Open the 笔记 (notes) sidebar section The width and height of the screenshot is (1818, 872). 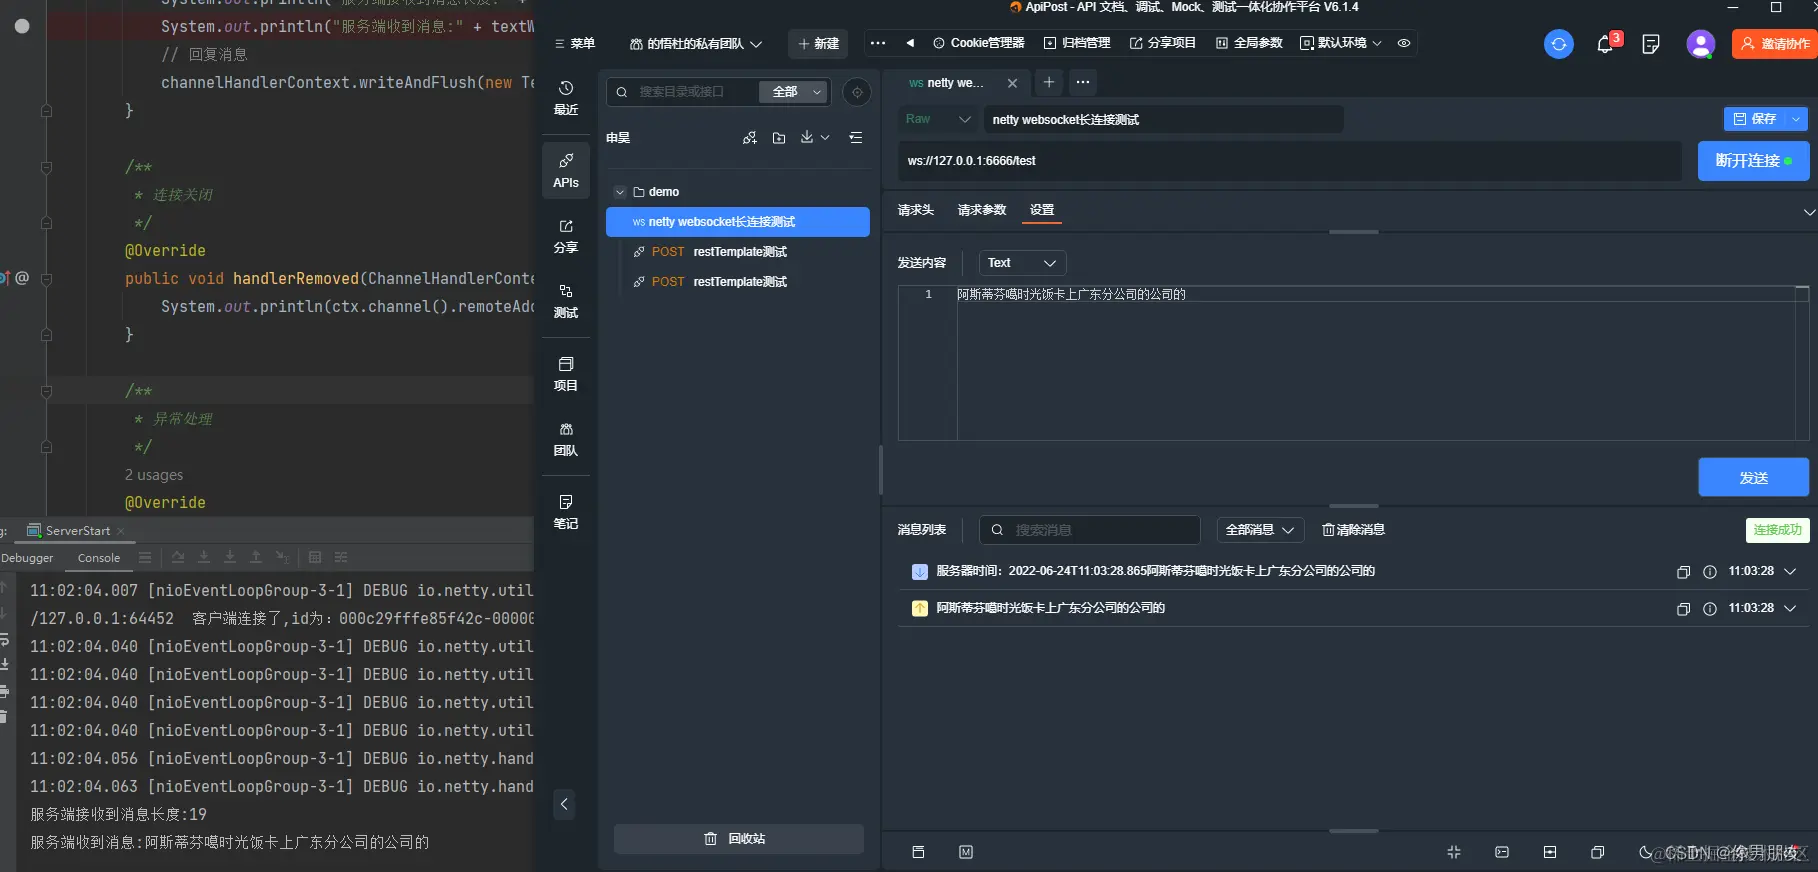coord(566,512)
